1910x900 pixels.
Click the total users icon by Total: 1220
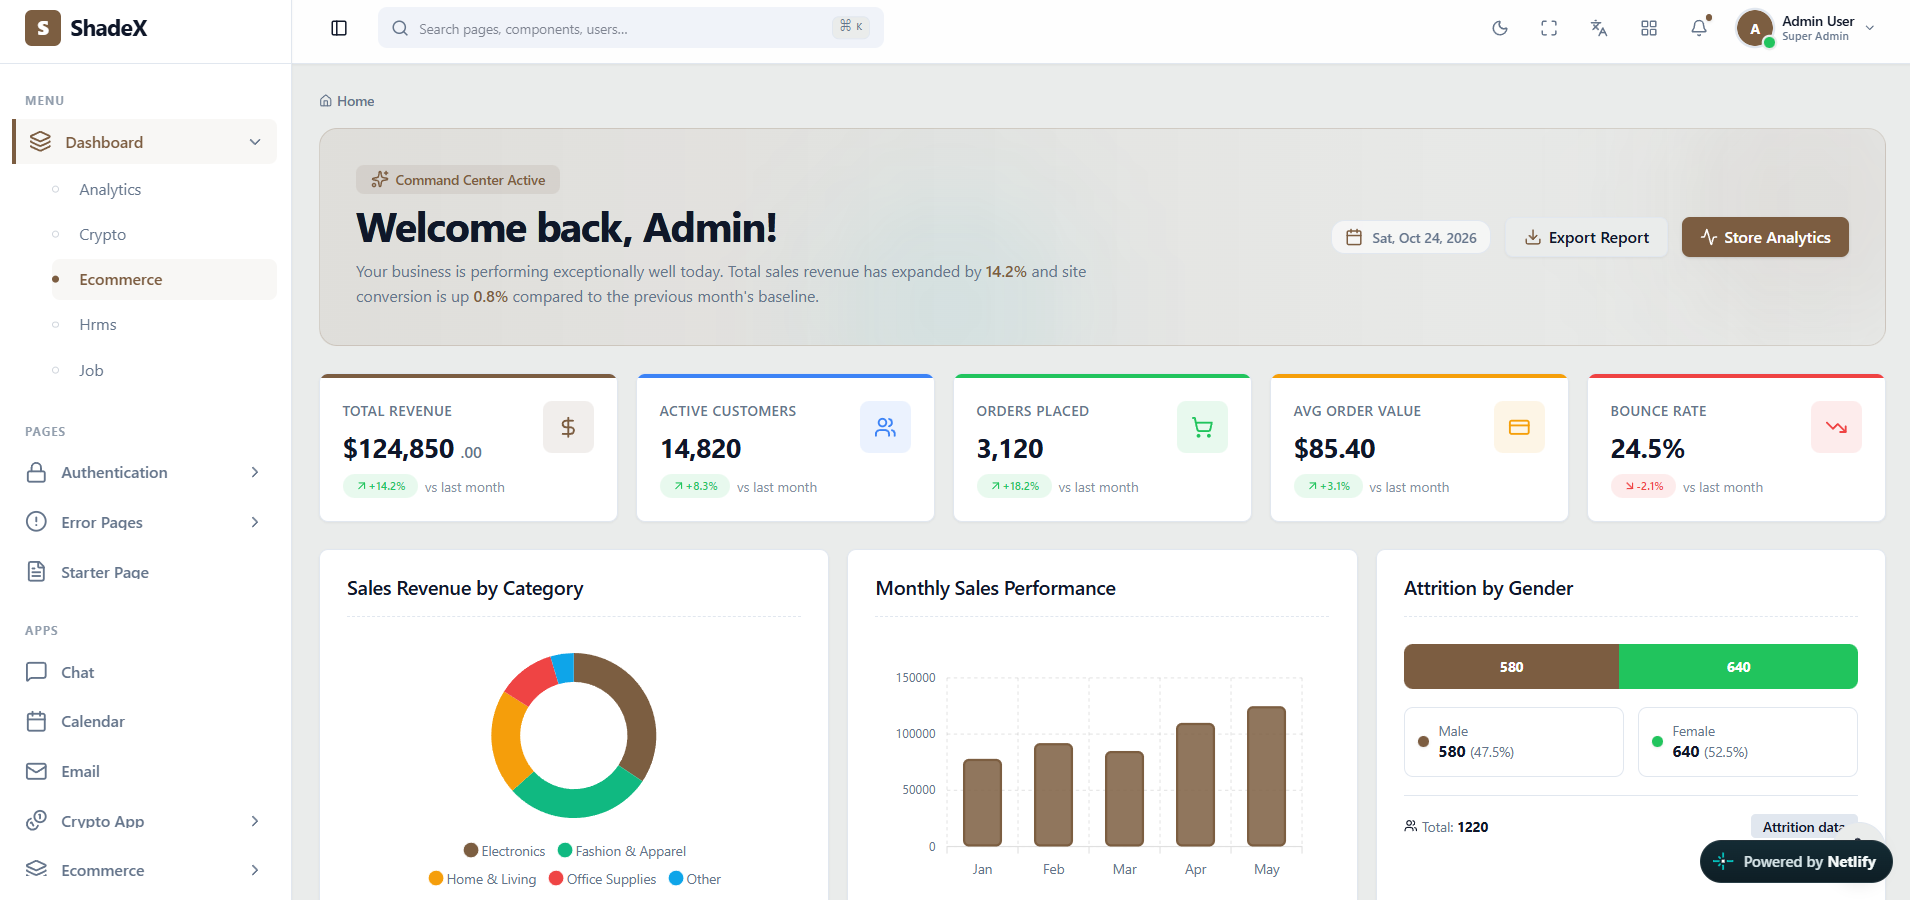pyautogui.click(x=1410, y=826)
